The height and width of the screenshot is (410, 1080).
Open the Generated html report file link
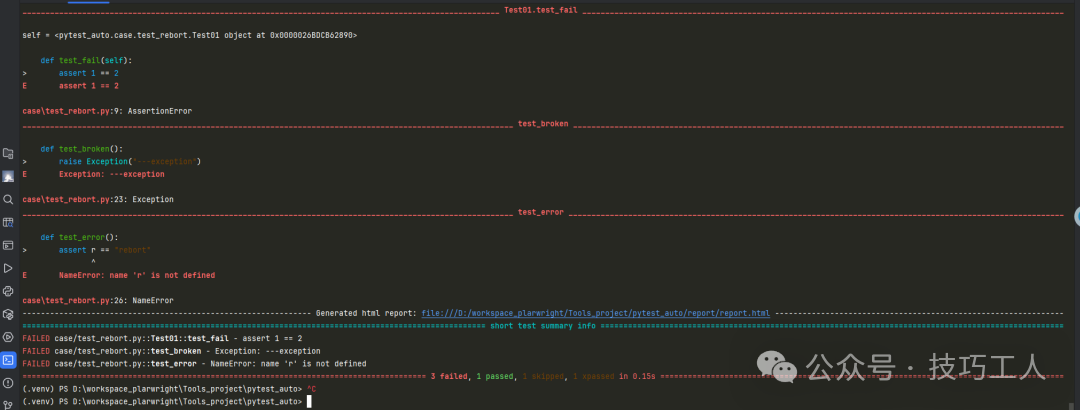[x=596, y=313]
